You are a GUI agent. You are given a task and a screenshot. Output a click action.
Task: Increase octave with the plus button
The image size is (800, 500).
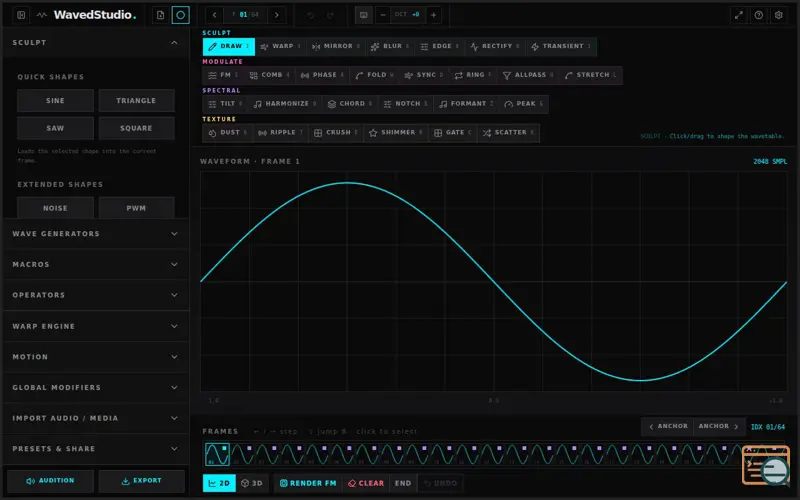[433, 15]
